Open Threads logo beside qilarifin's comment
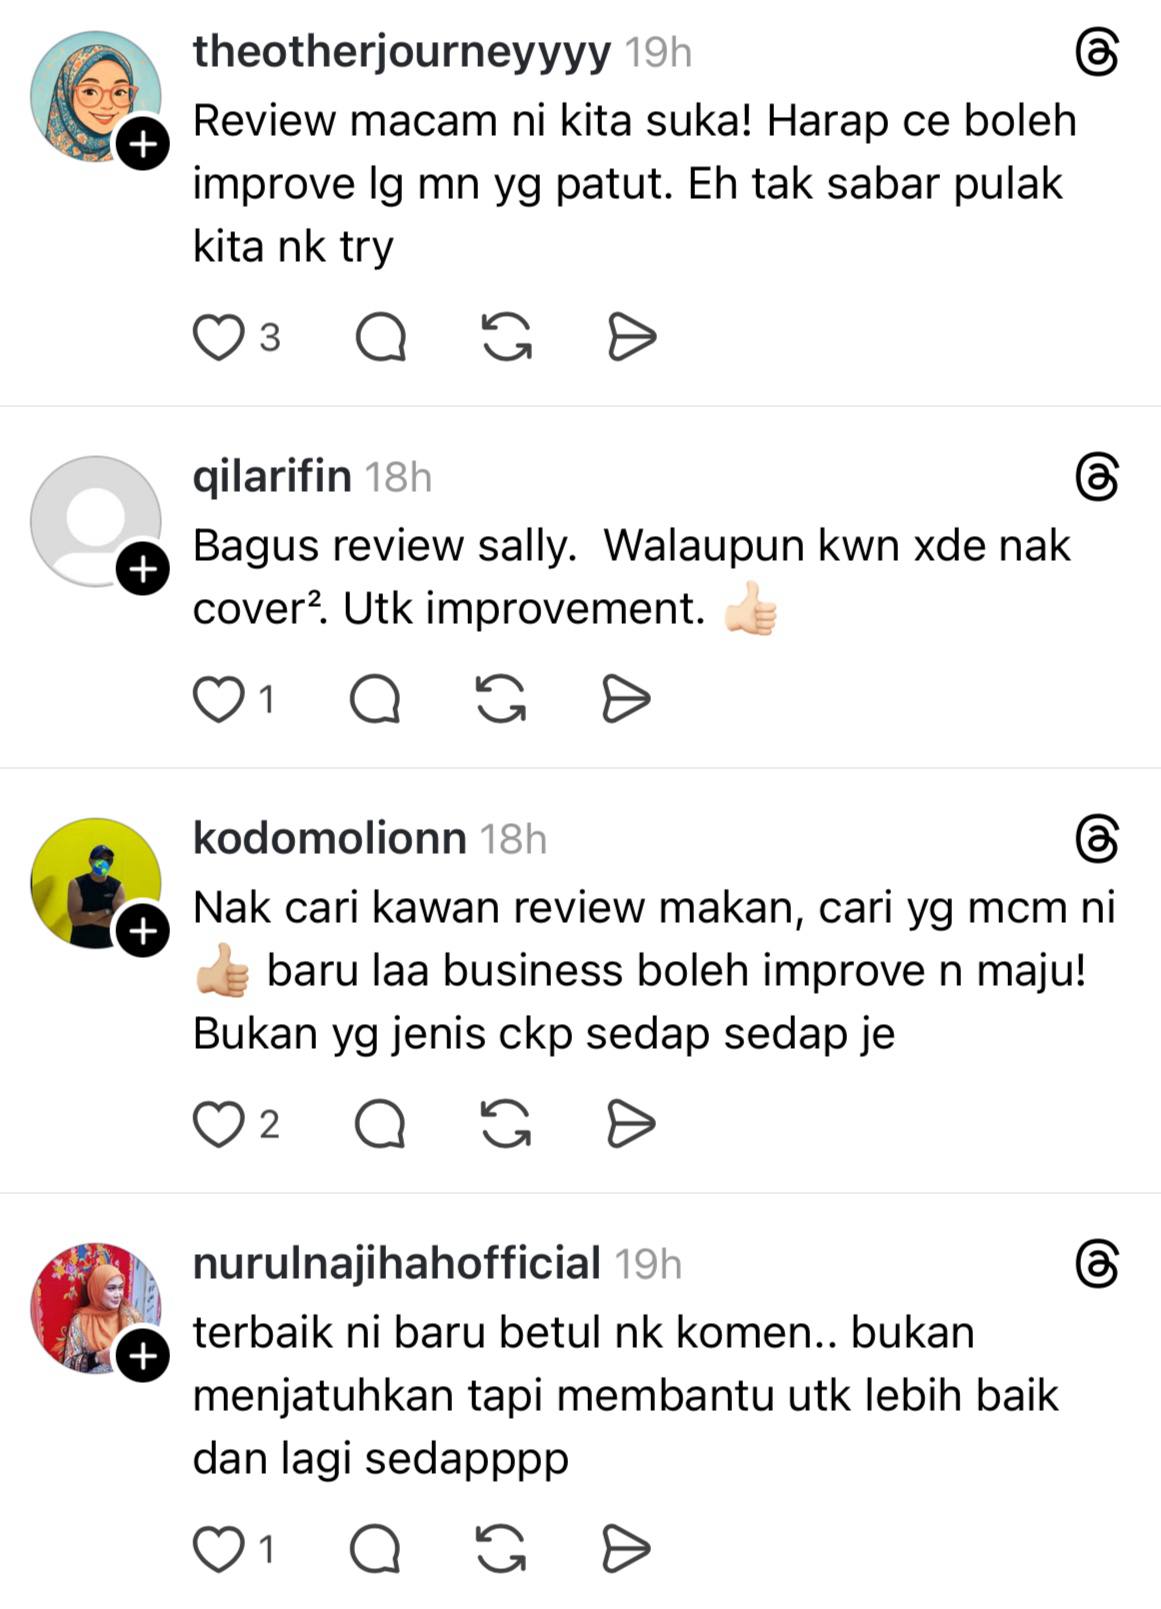1161x1609 pixels. 1097,476
